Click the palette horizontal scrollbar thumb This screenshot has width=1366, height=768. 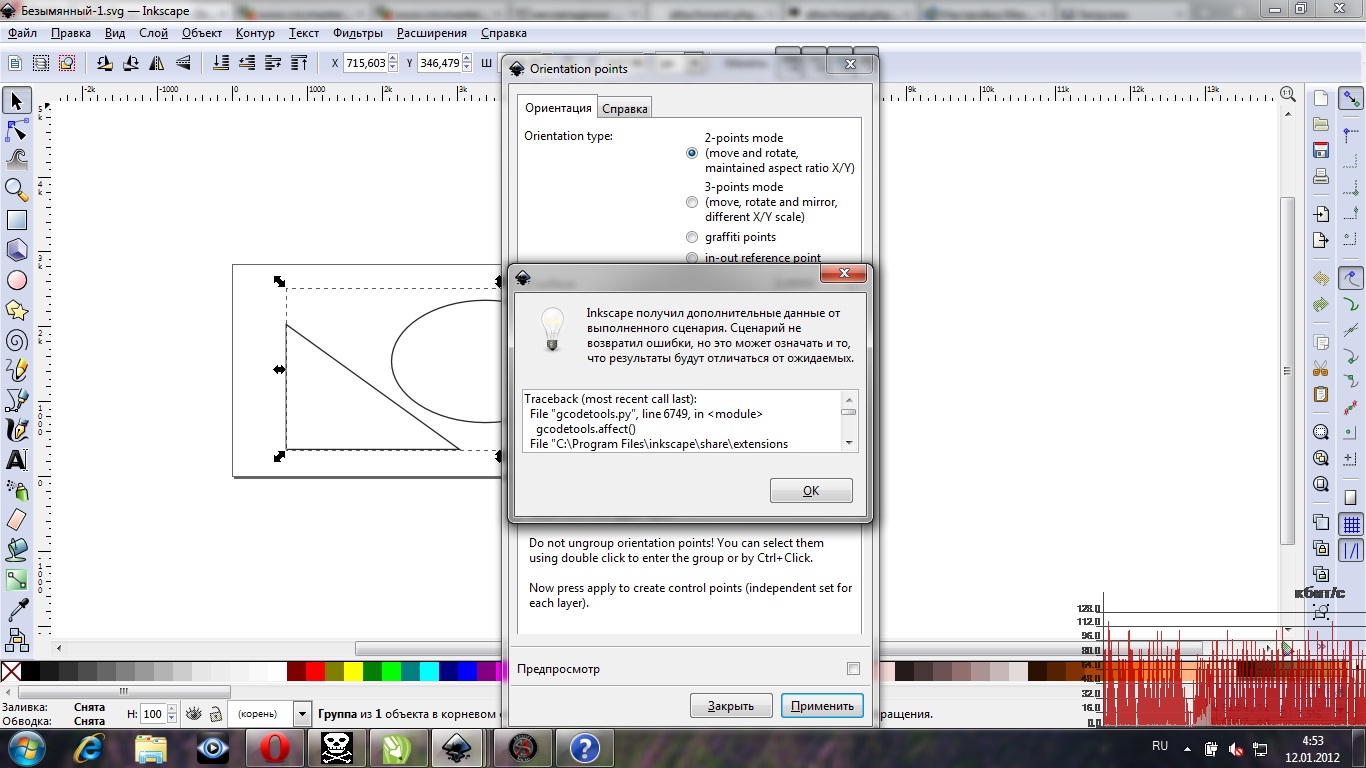point(124,691)
